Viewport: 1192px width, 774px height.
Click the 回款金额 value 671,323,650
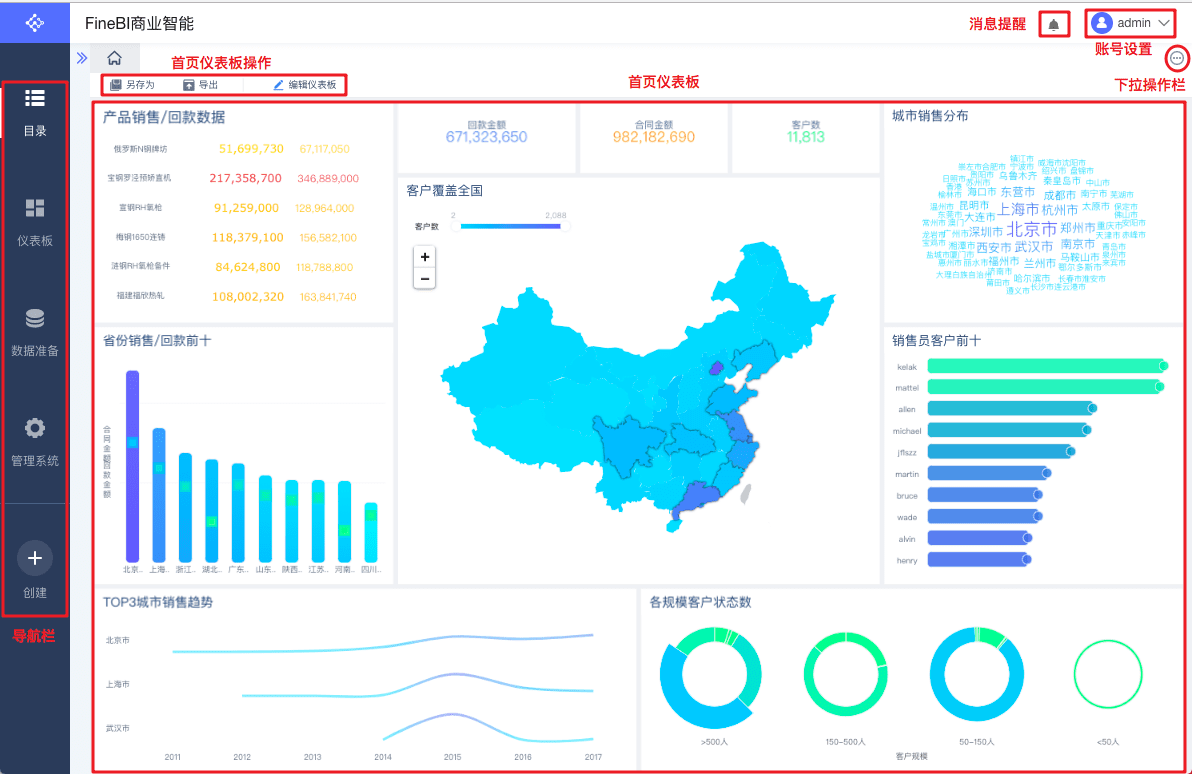(487, 137)
